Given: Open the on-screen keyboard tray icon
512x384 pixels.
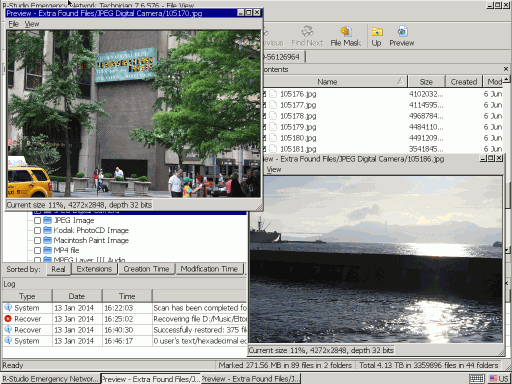Looking at the screenshot, I should click(477, 379).
